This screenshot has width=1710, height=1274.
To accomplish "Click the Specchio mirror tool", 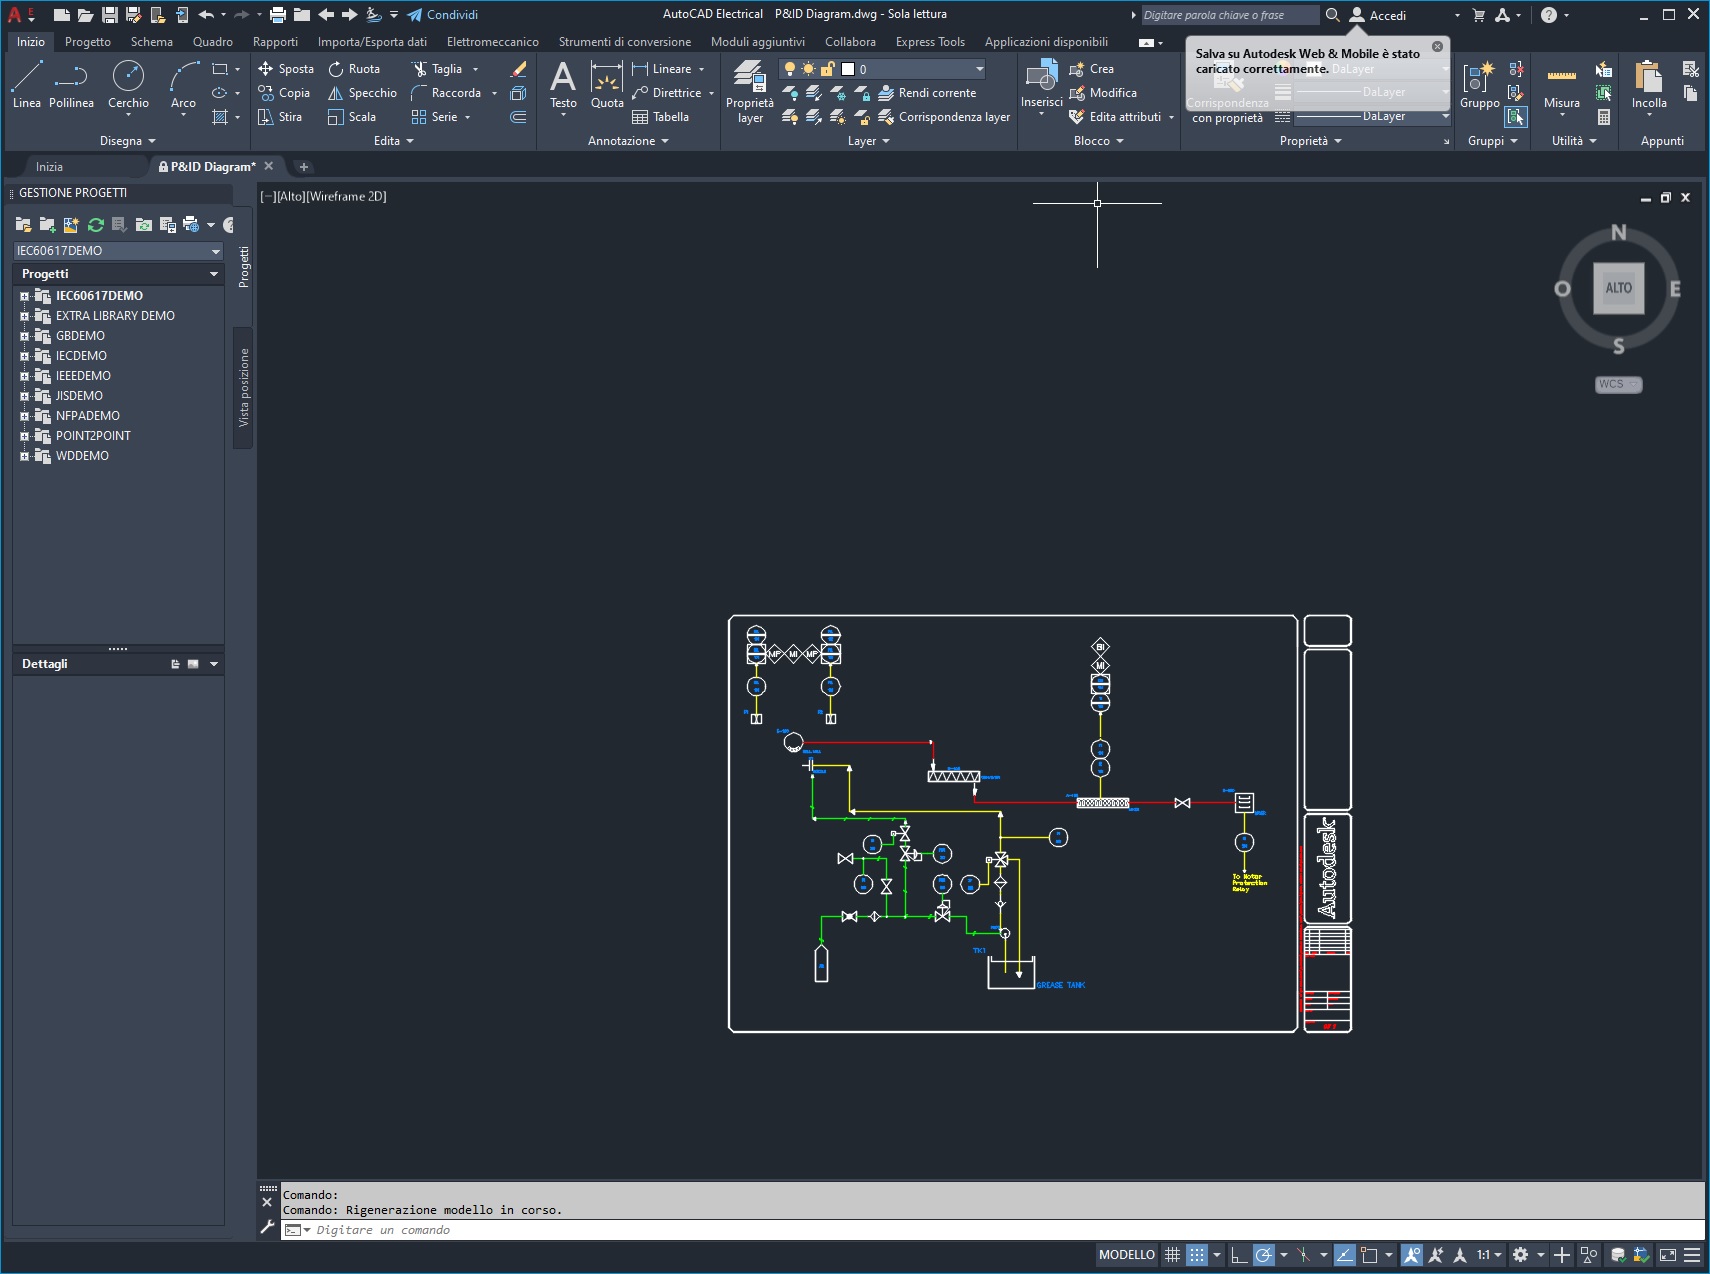I will coord(362,93).
